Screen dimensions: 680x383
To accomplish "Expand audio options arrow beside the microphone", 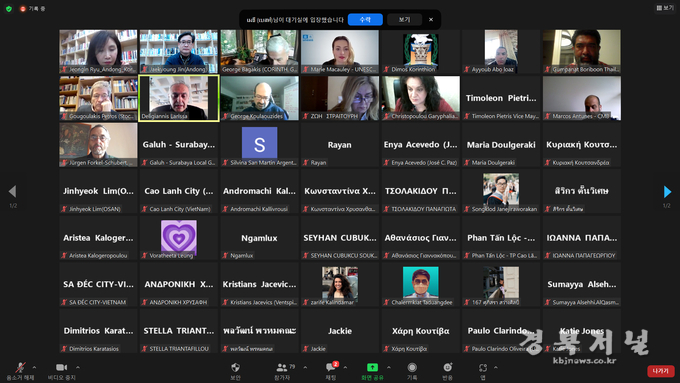I will click(x=34, y=367).
